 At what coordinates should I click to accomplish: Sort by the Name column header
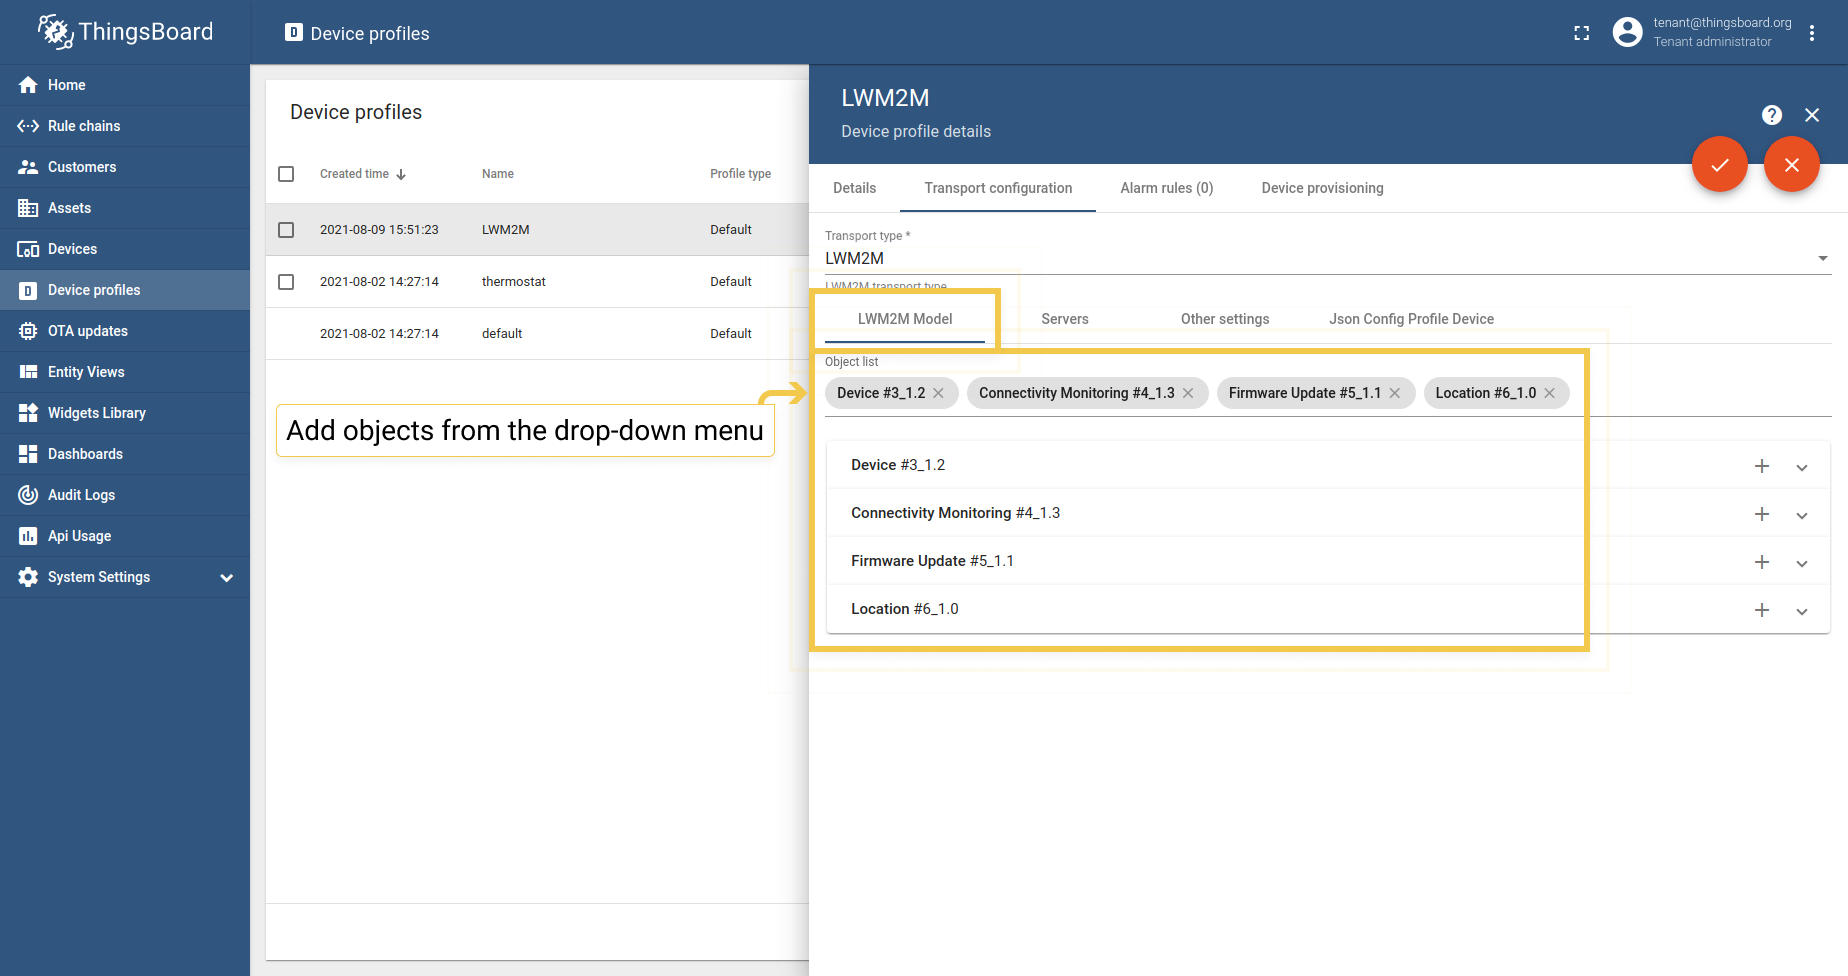coord(497,174)
